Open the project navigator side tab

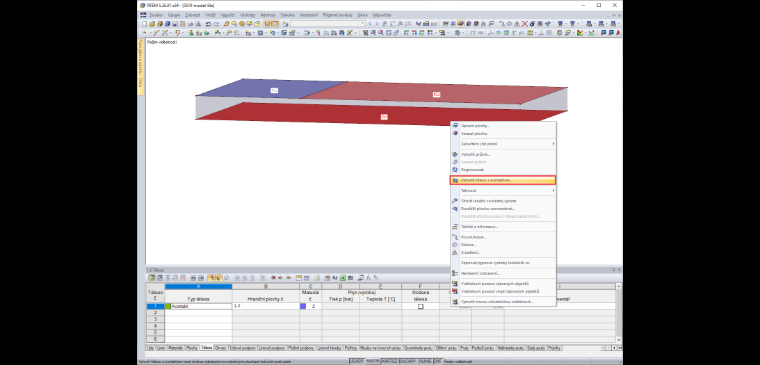tap(141, 67)
